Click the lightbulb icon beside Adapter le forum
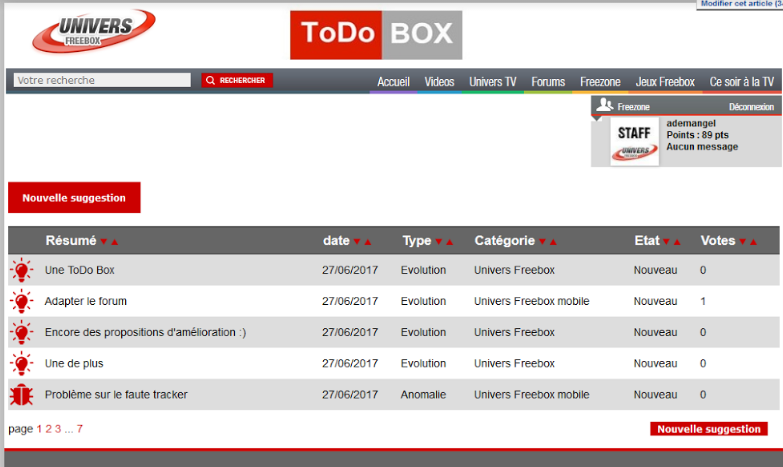The height and width of the screenshot is (467, 783). click(21, 301)
